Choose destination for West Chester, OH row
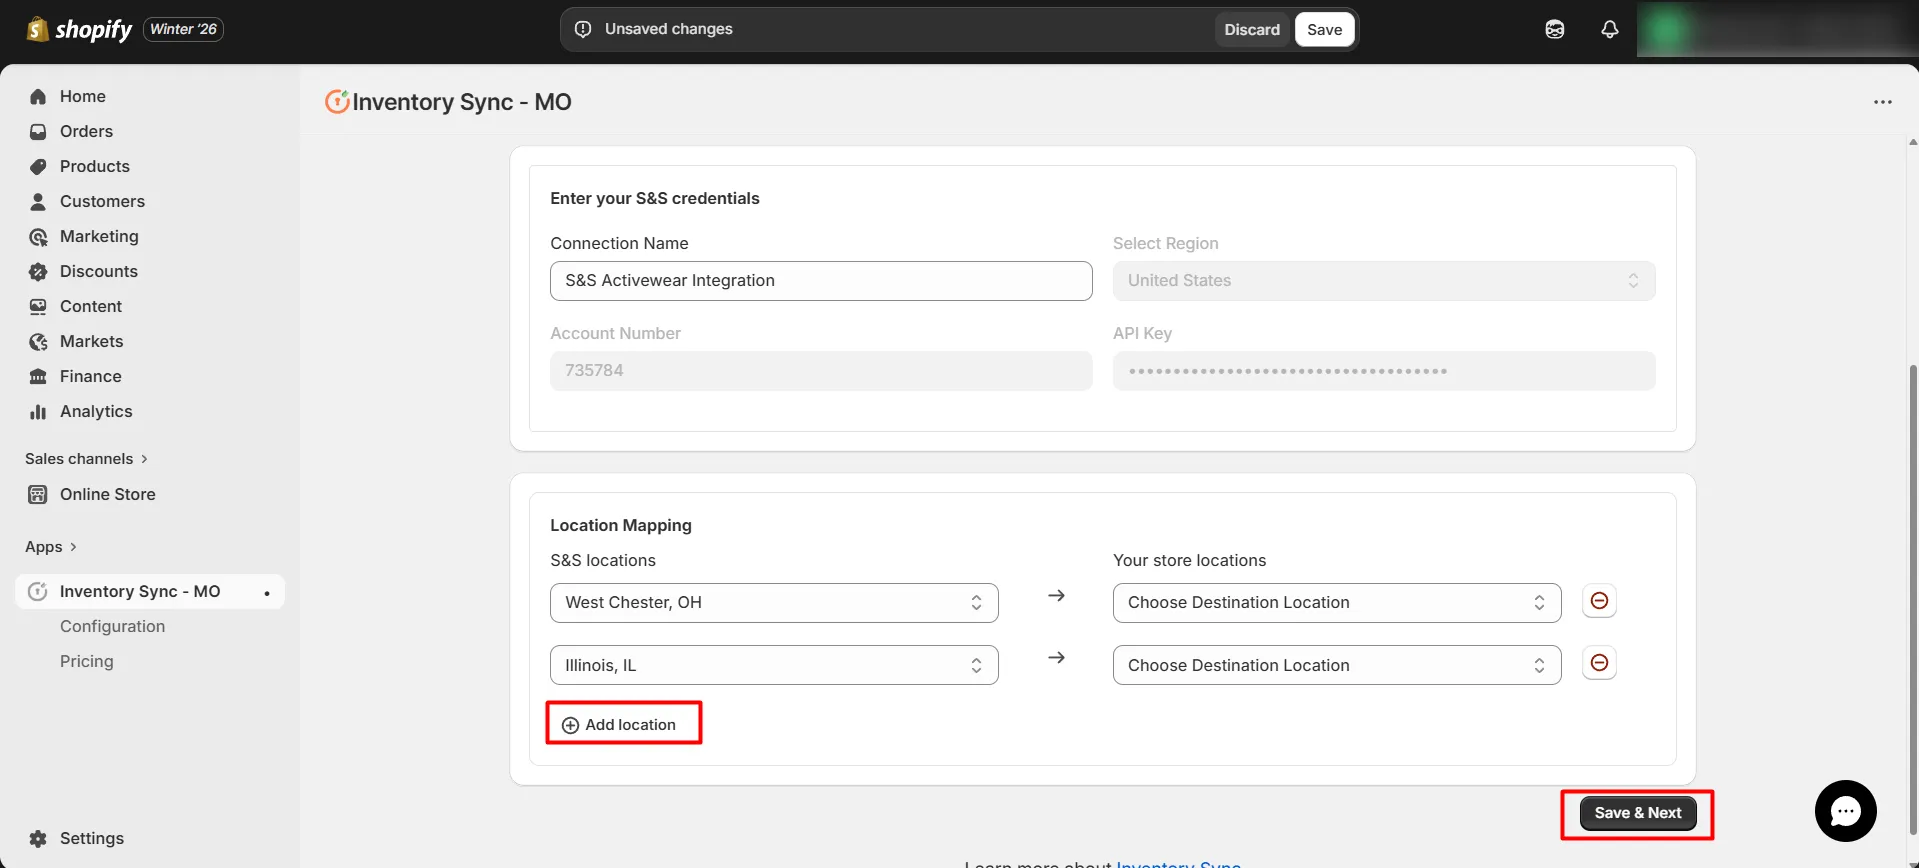The height and width of the screenshot is (868, 1919). point(1337,603)
